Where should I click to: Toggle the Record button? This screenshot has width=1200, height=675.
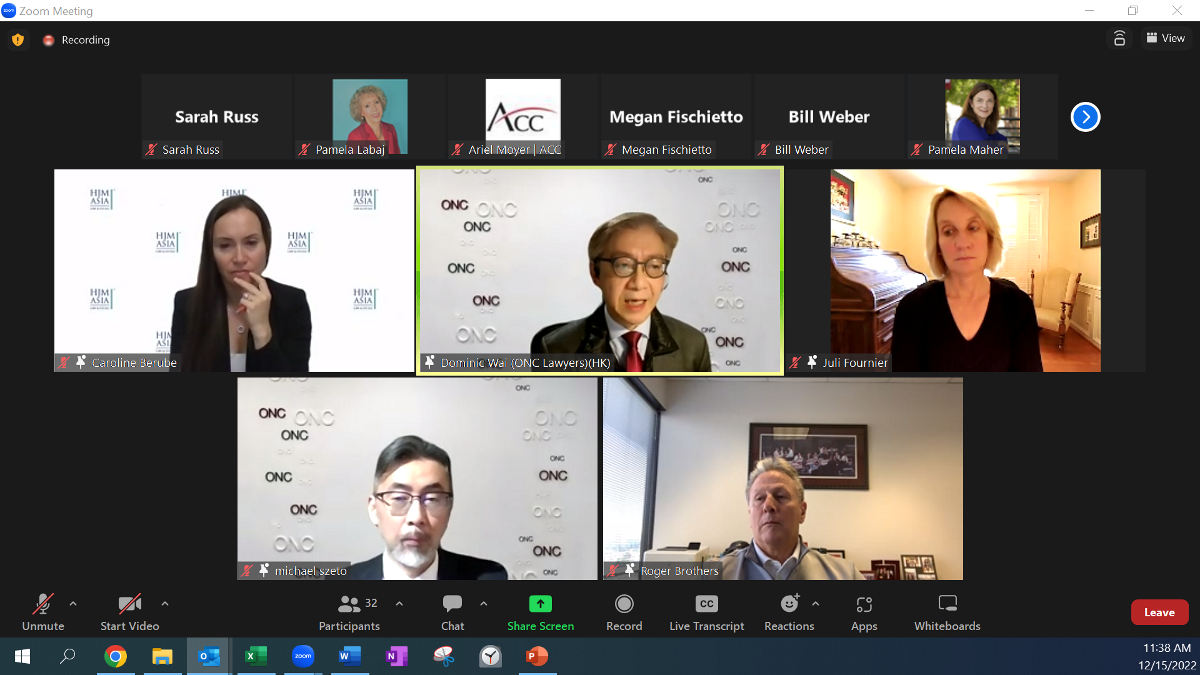(x=624, y=612)
